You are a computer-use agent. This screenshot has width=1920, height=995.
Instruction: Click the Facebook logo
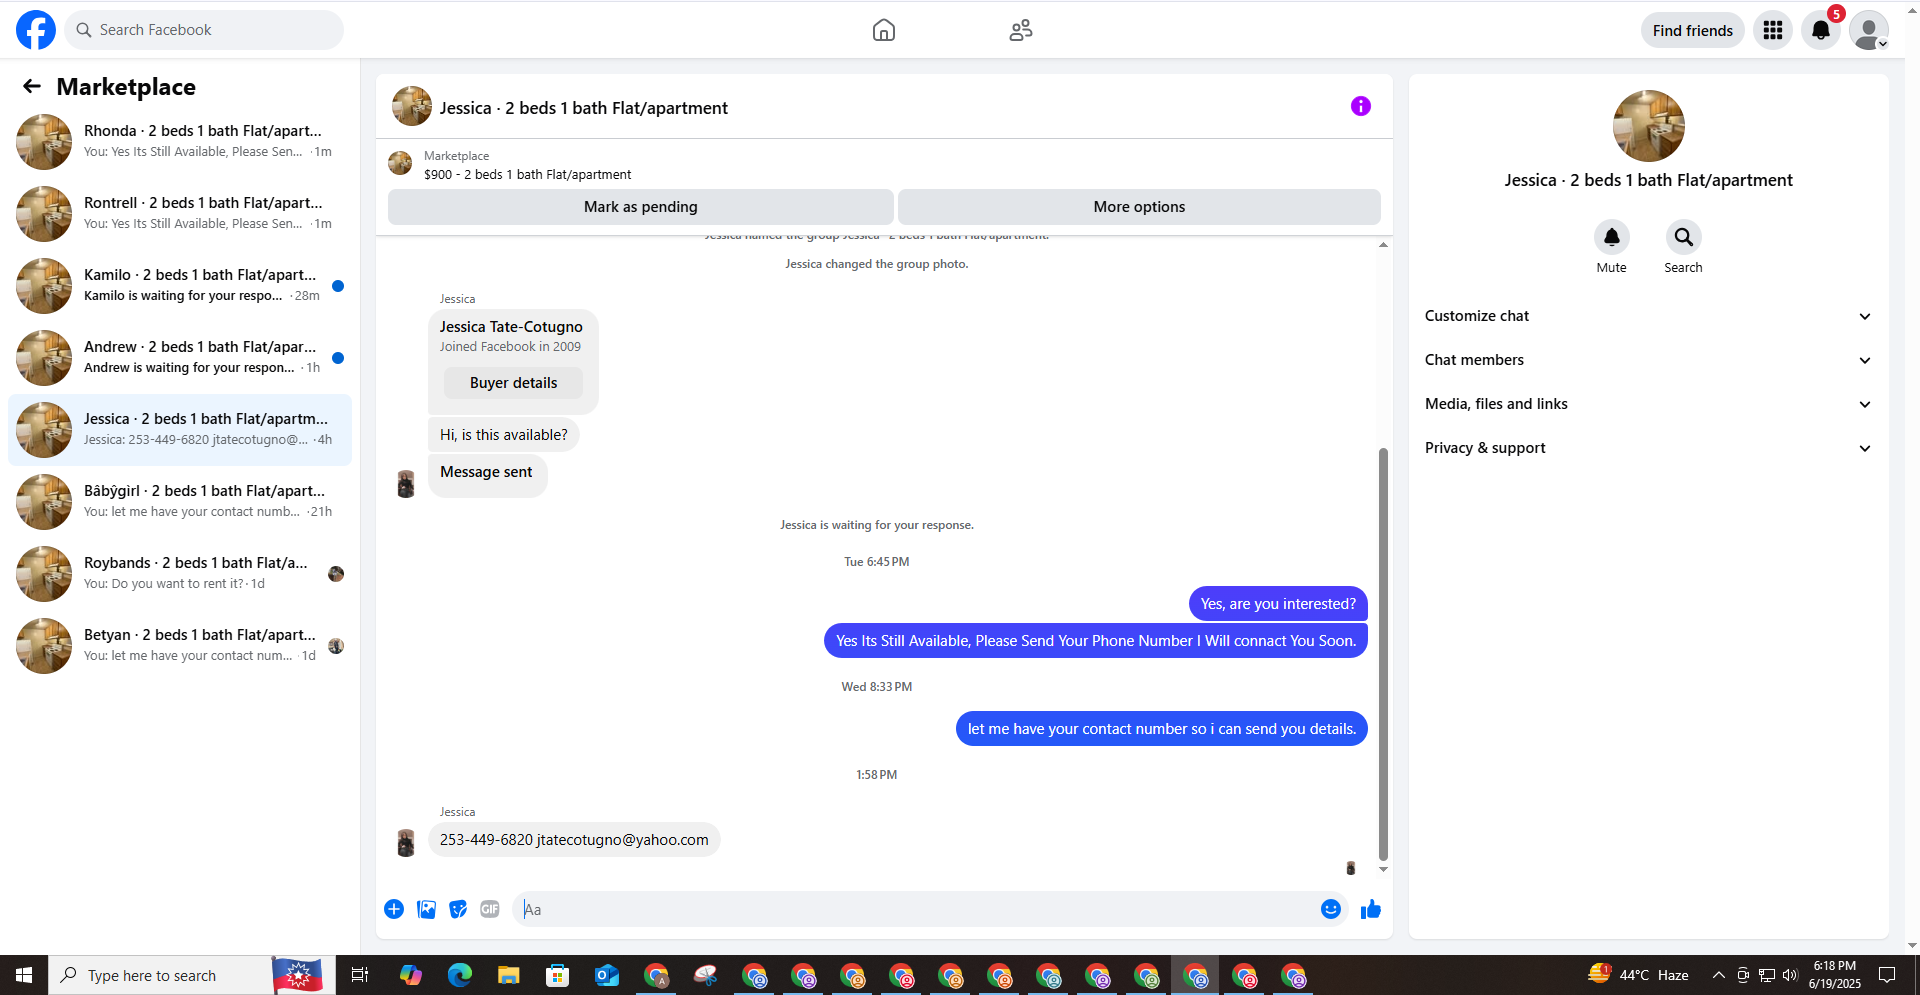pyautogui.click(x=36, y=30)
